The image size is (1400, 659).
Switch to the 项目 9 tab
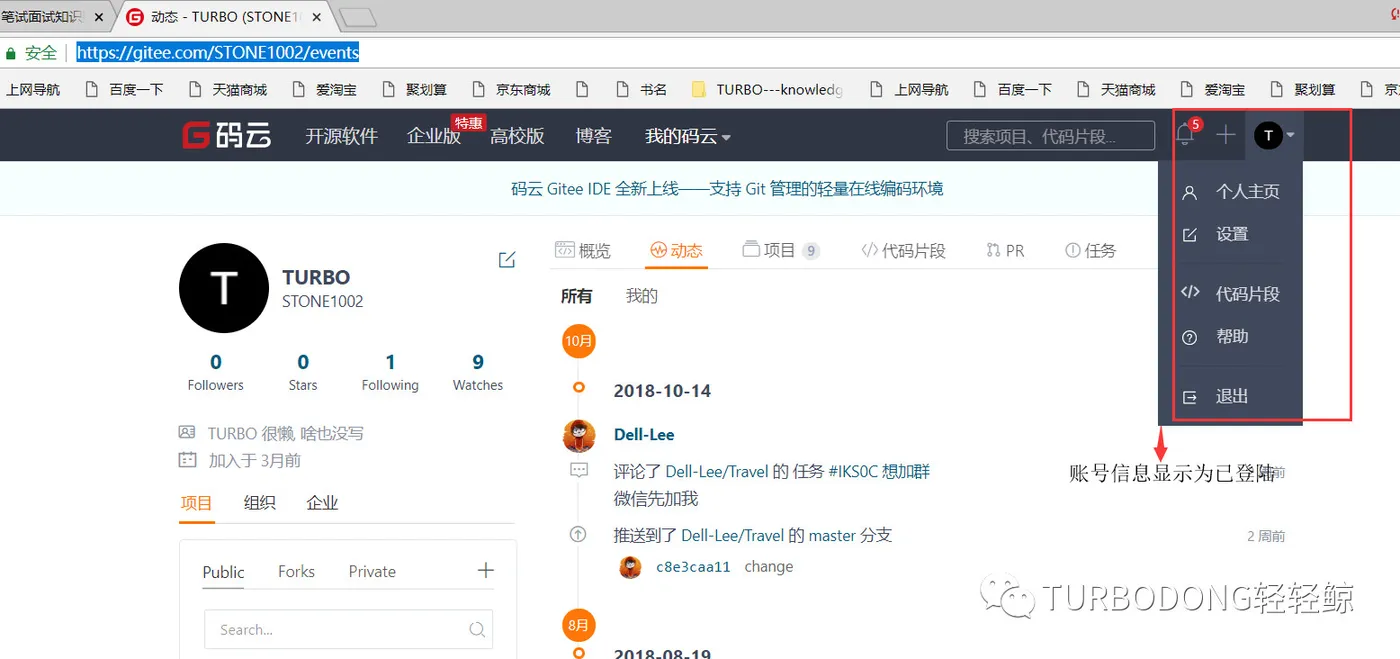(781, 250)
